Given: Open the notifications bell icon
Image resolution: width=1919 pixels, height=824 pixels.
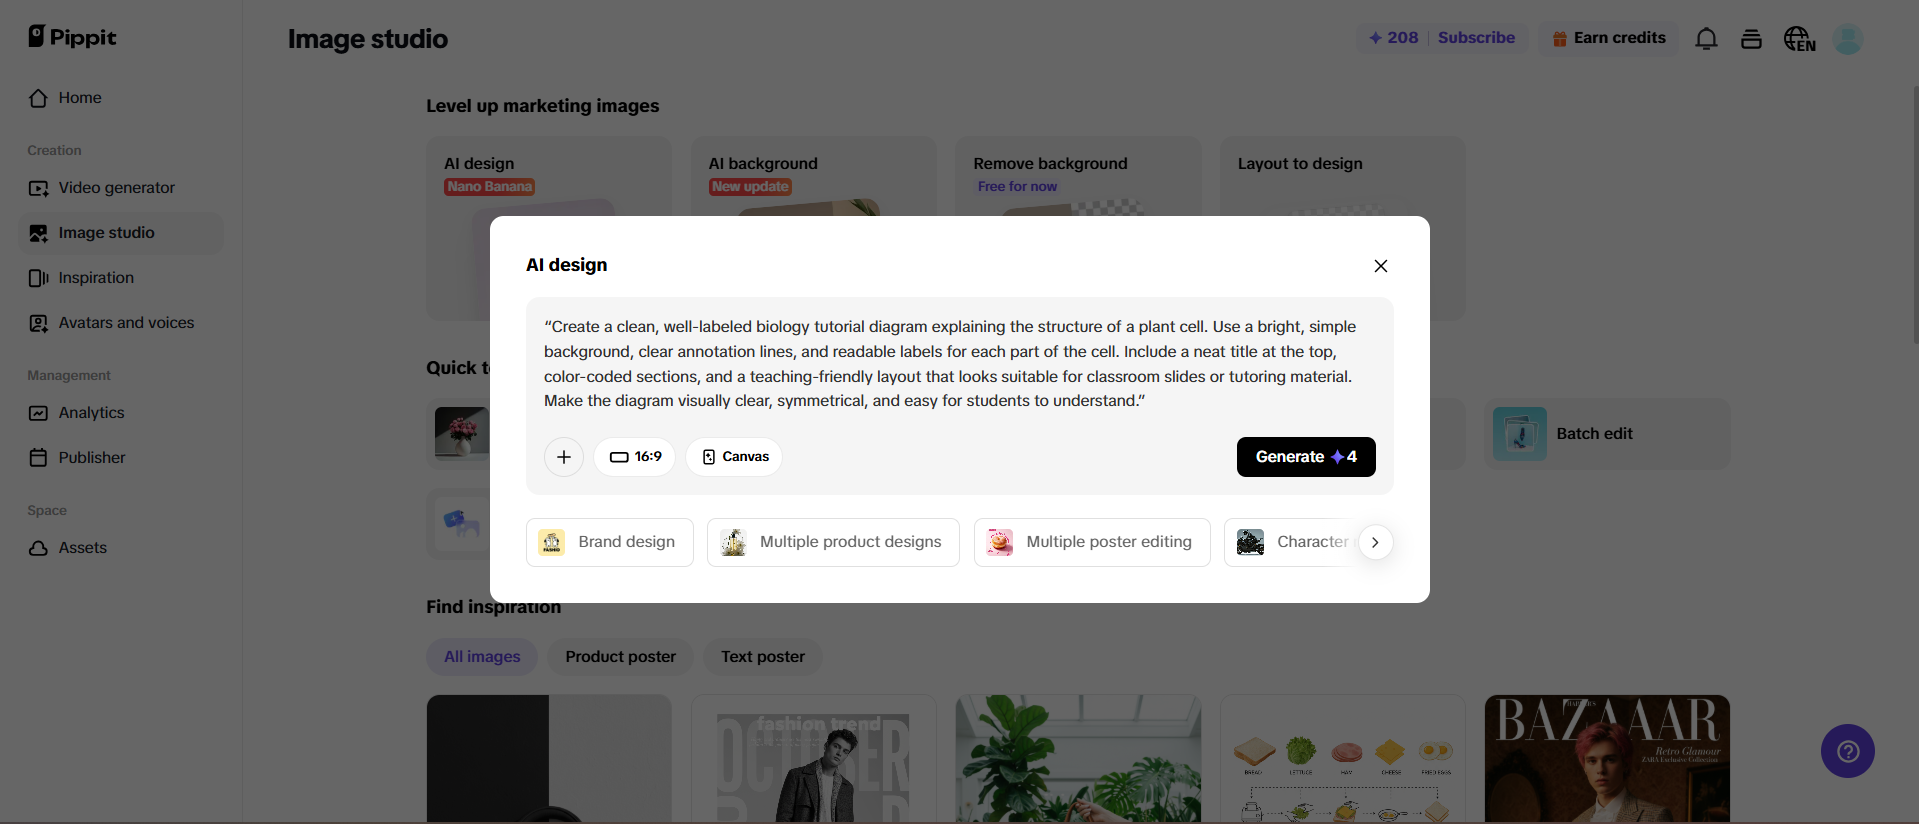Looking at the screenshot, I should (1706, 39).
